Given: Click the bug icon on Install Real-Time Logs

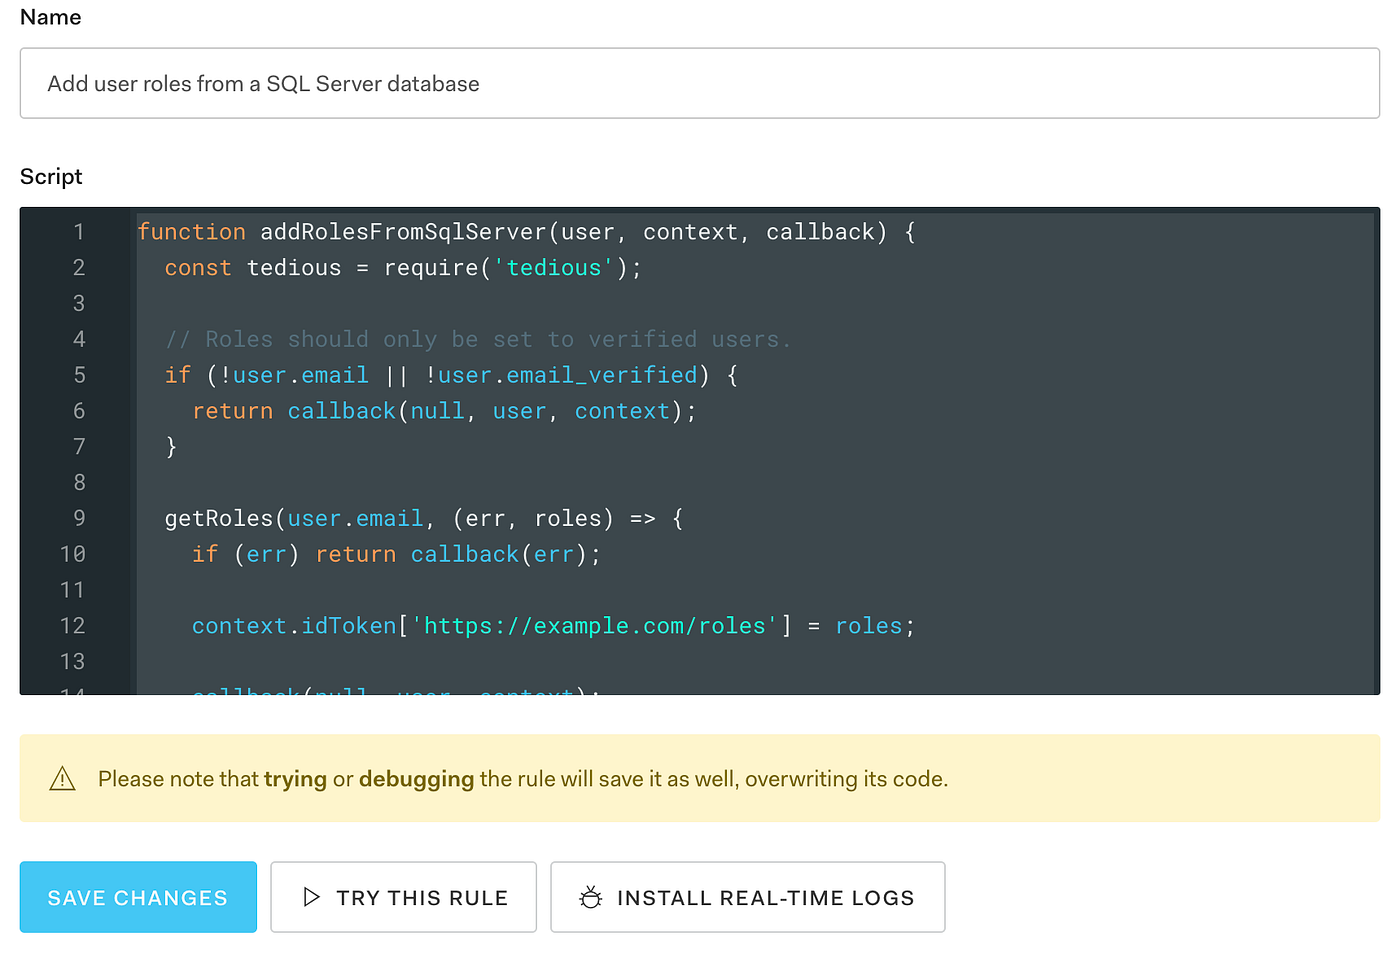Looking at the screenshot, I should (592, 897).
